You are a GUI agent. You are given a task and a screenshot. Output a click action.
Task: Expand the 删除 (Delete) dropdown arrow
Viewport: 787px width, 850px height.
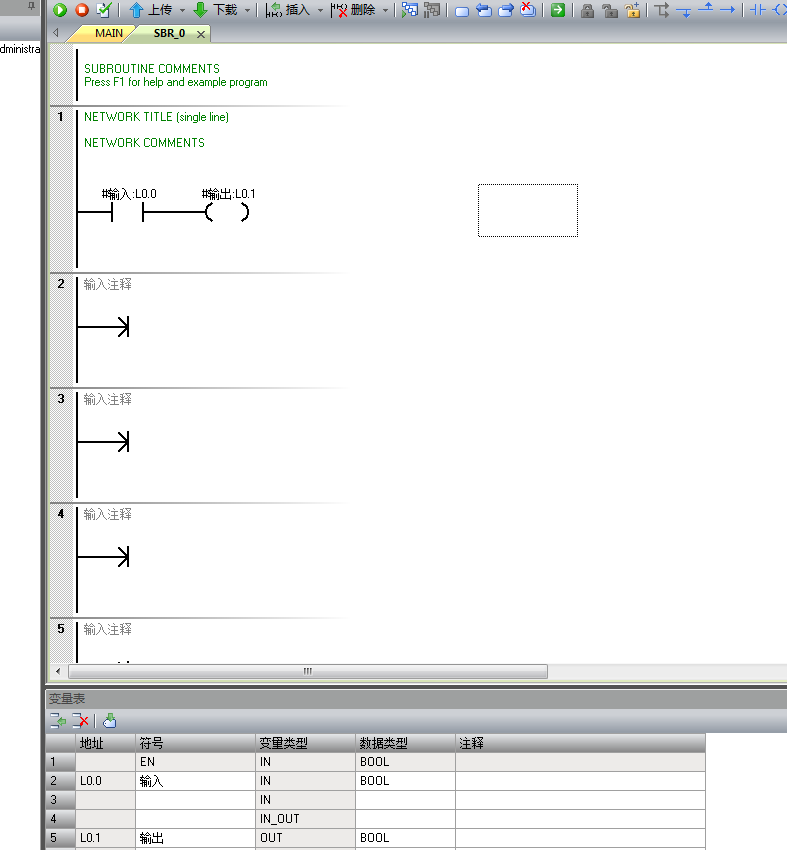pyautogui.click(x=386, y=10)
